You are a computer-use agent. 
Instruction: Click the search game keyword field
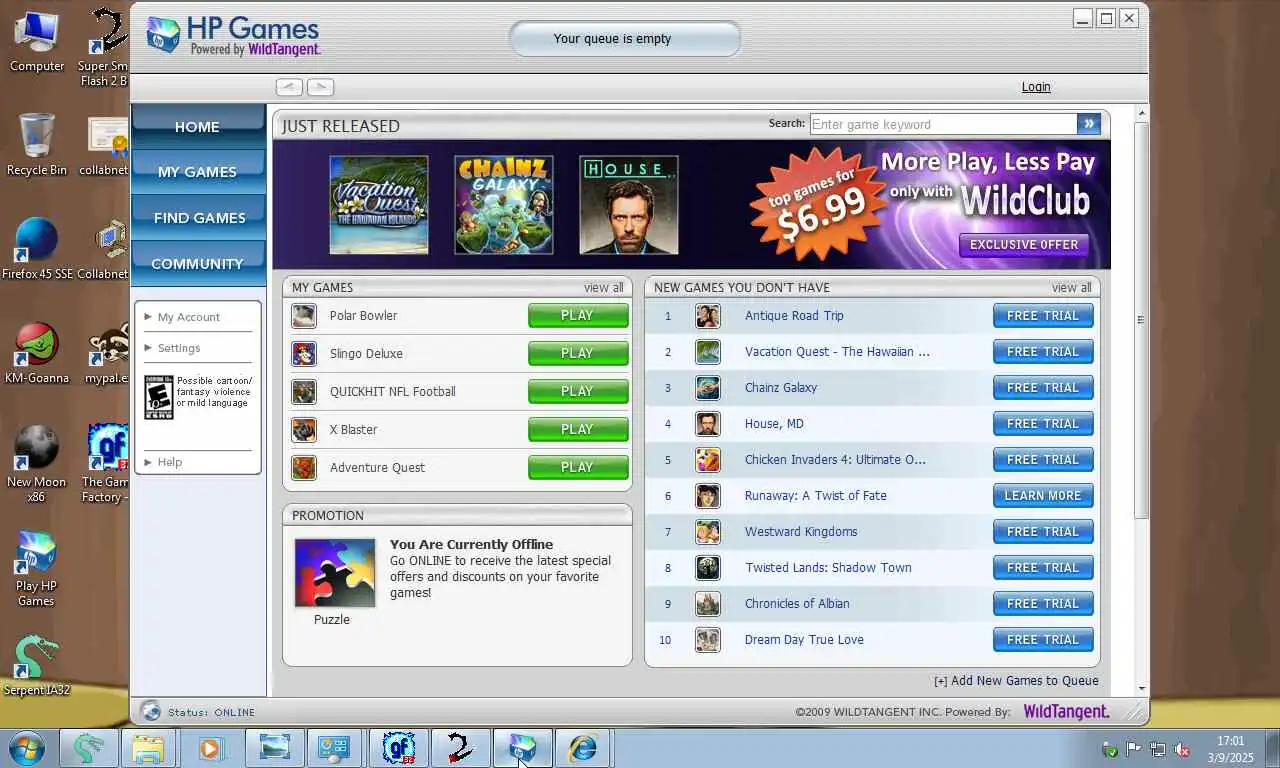(943, 124)
